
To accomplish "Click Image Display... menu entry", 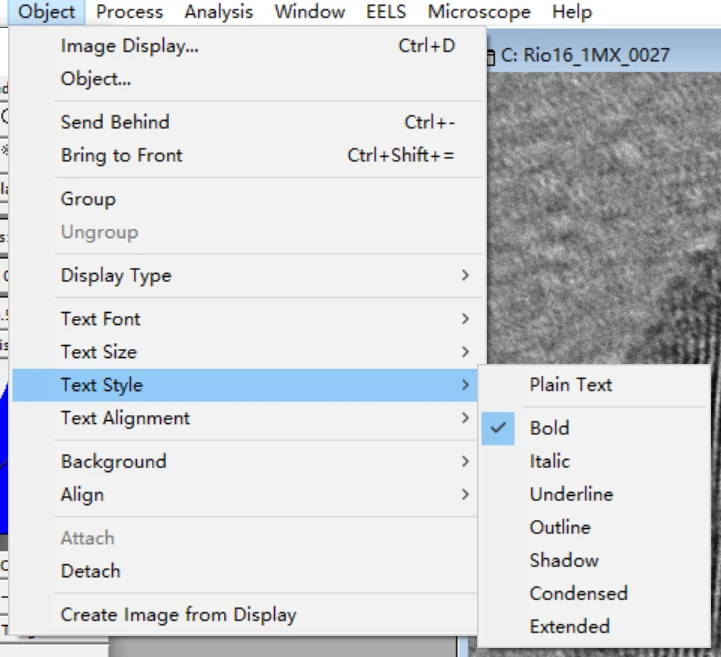I will pos(129,46).
